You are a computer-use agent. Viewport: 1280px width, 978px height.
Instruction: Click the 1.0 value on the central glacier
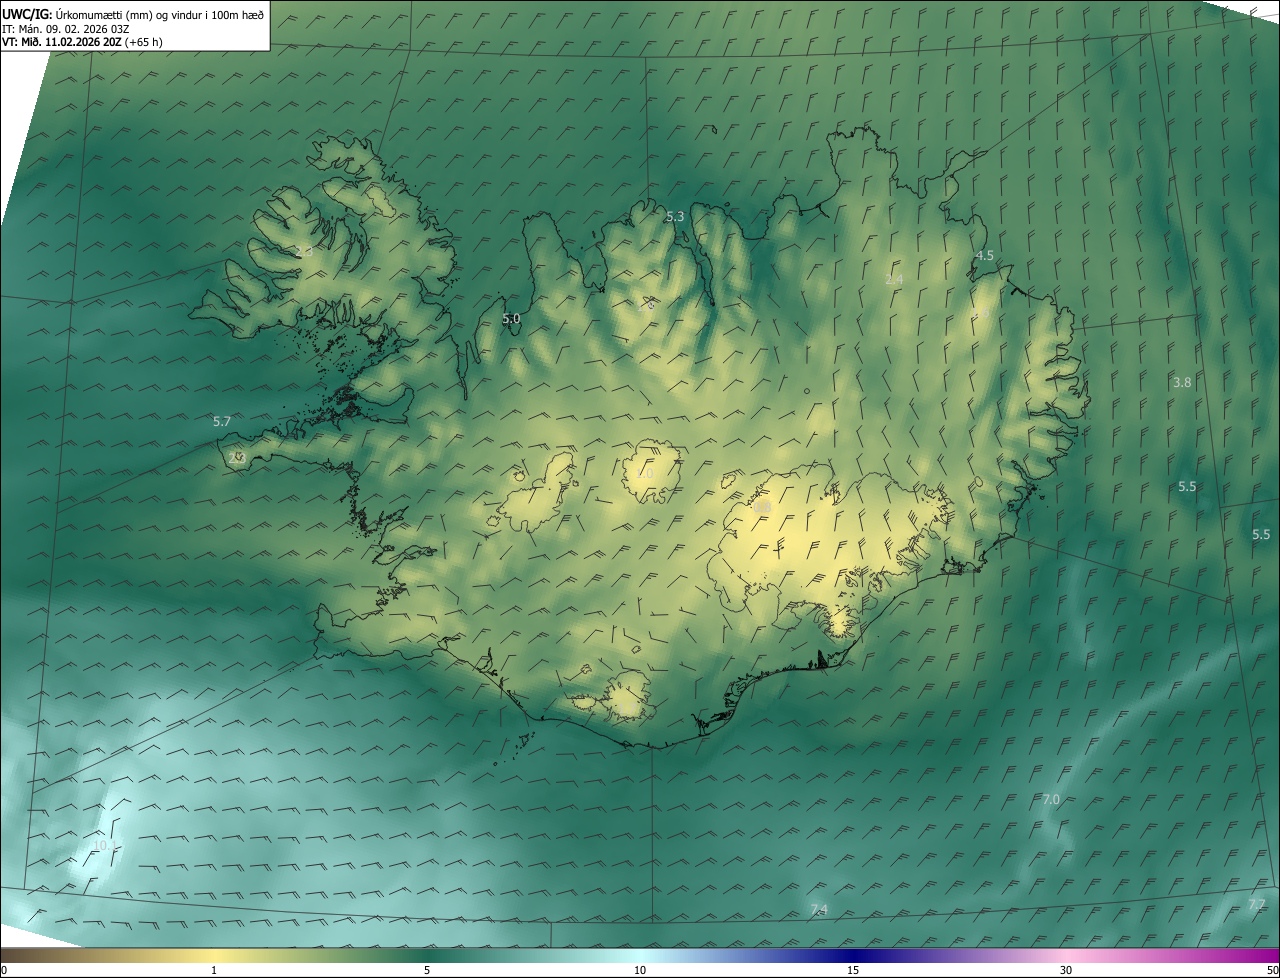pyautogui.click(x=646, y=474)
